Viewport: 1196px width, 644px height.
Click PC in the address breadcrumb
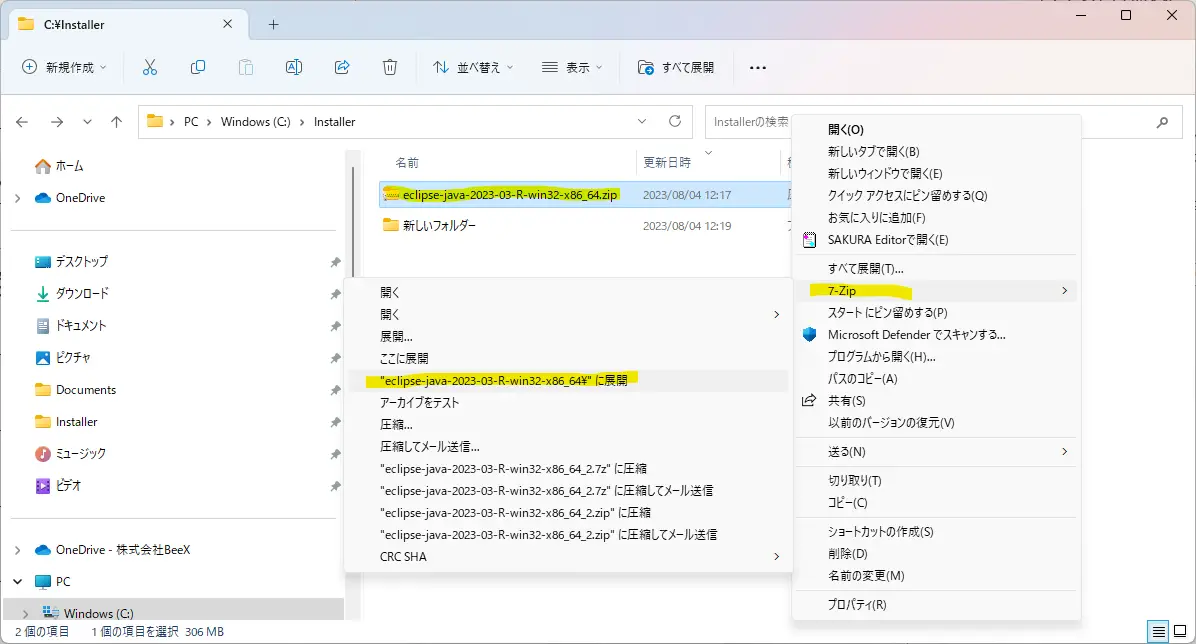click(x=191, y=122)
